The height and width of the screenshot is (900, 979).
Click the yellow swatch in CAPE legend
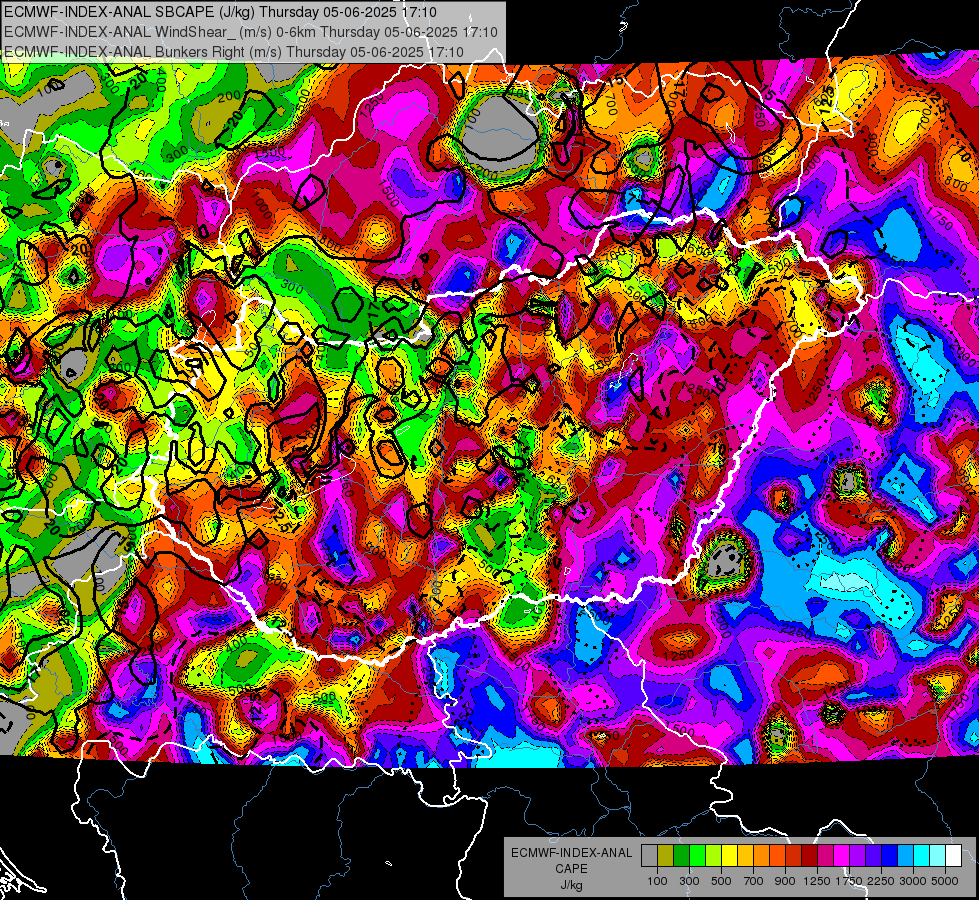(x=729, y=855)
